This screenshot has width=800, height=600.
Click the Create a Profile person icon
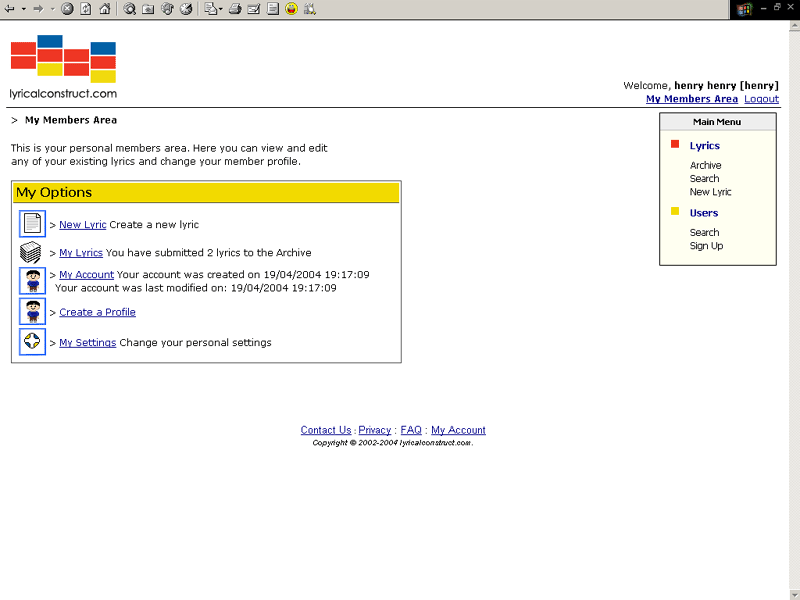pyautogui.click(x=33, y=311)
